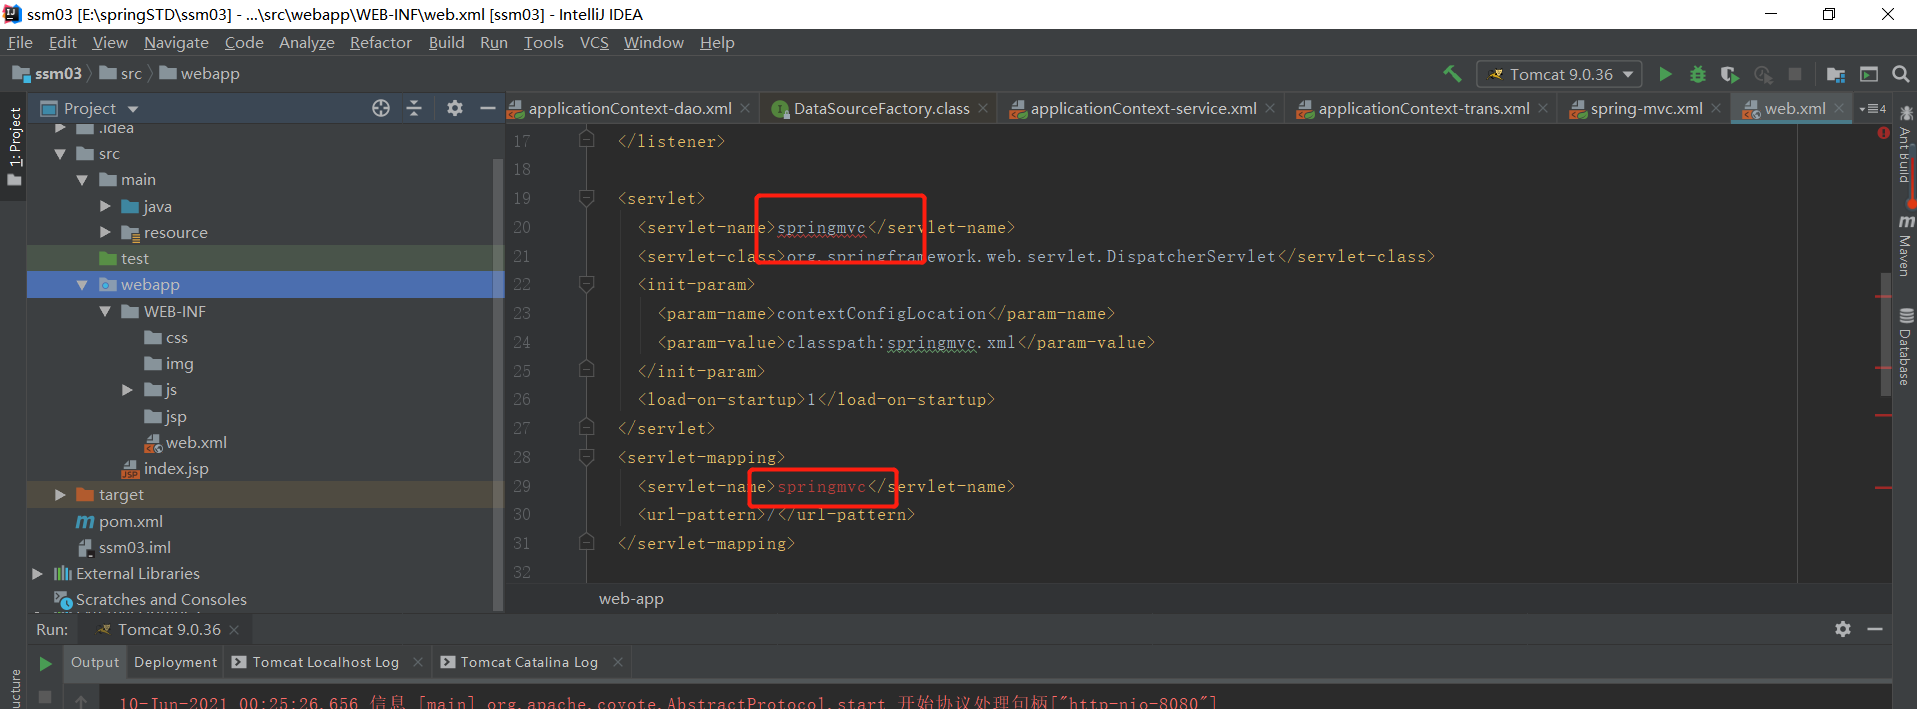Image resolution: width=1917 pixels, height=709 pixels.
Task: Fold servlet-mapping block at line 28
Action: click(x=587, y=457)
